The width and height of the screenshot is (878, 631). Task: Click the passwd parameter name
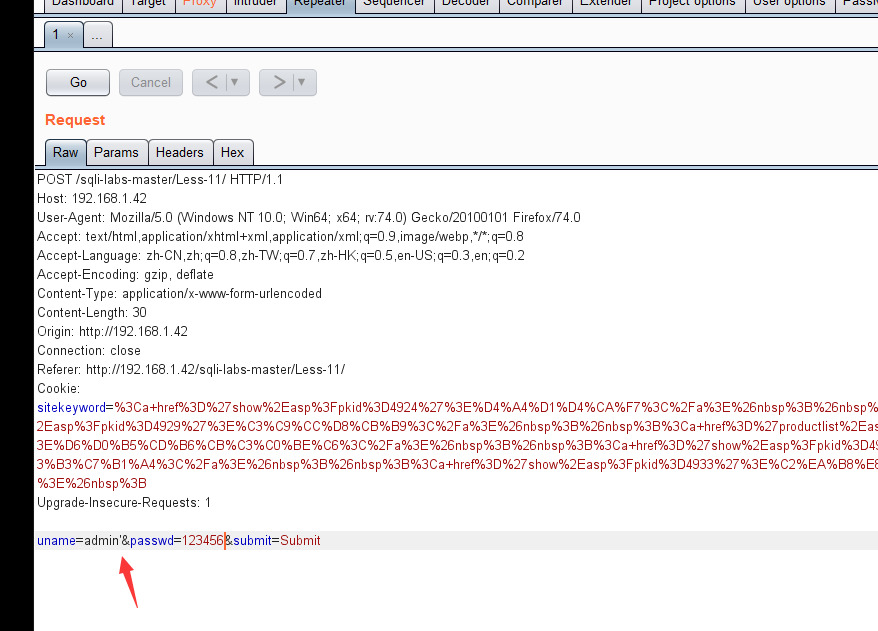pyautogui.click(x=152, y=541)
